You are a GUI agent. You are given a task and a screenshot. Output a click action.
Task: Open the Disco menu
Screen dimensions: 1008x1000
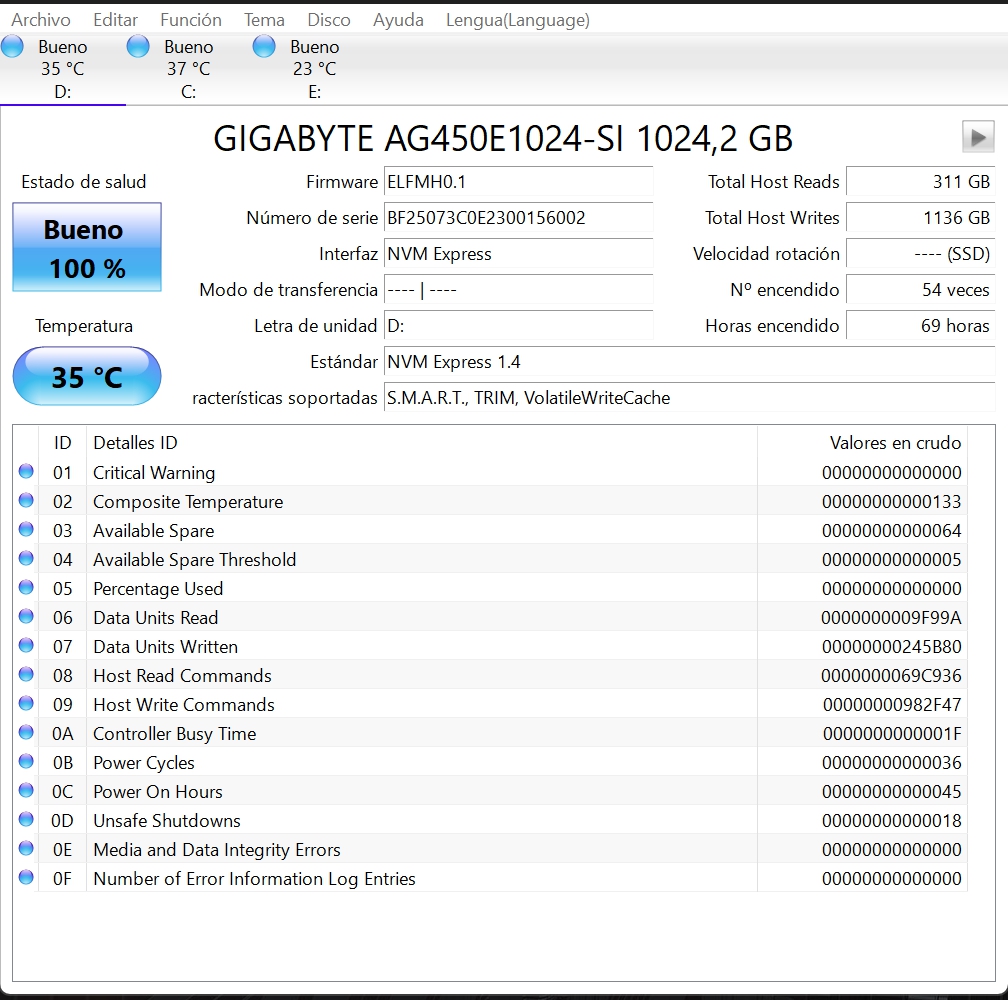pos(328,20)
